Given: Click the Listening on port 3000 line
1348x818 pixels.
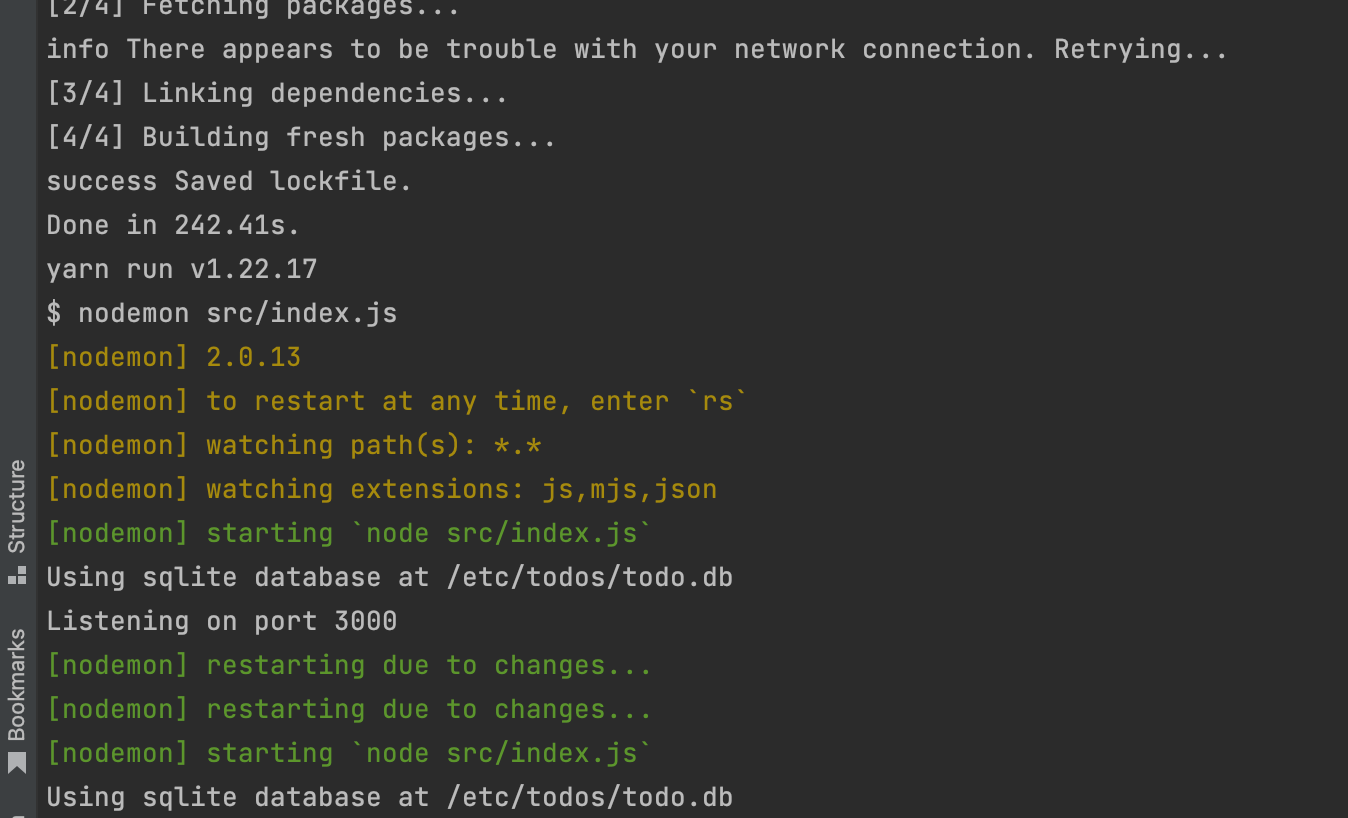Looking at the screenshot, I should (x=221, y=620).
